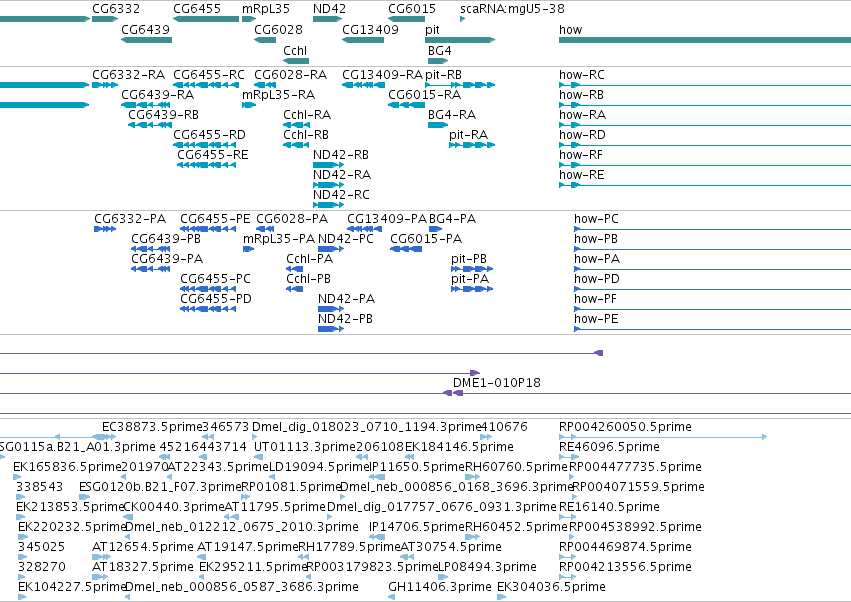Select protein CG6332-PA

(130, 219)
